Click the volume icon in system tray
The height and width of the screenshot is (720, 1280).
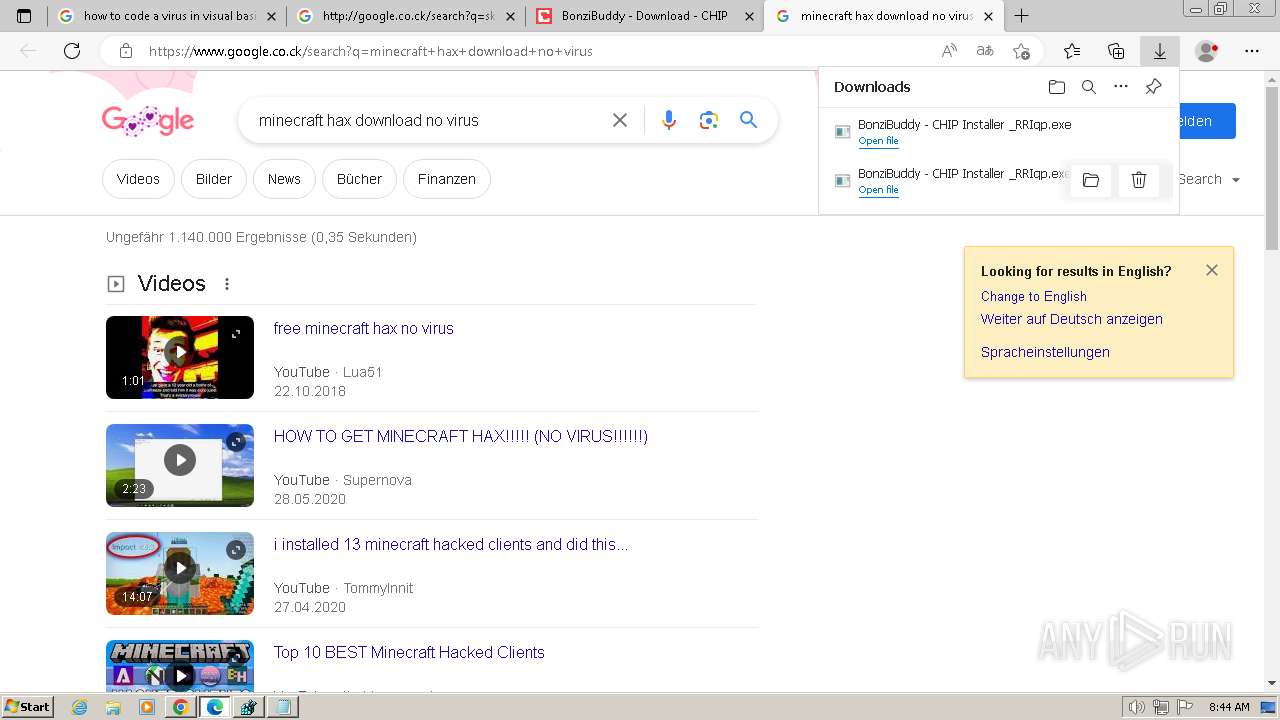pos(1137,707)
